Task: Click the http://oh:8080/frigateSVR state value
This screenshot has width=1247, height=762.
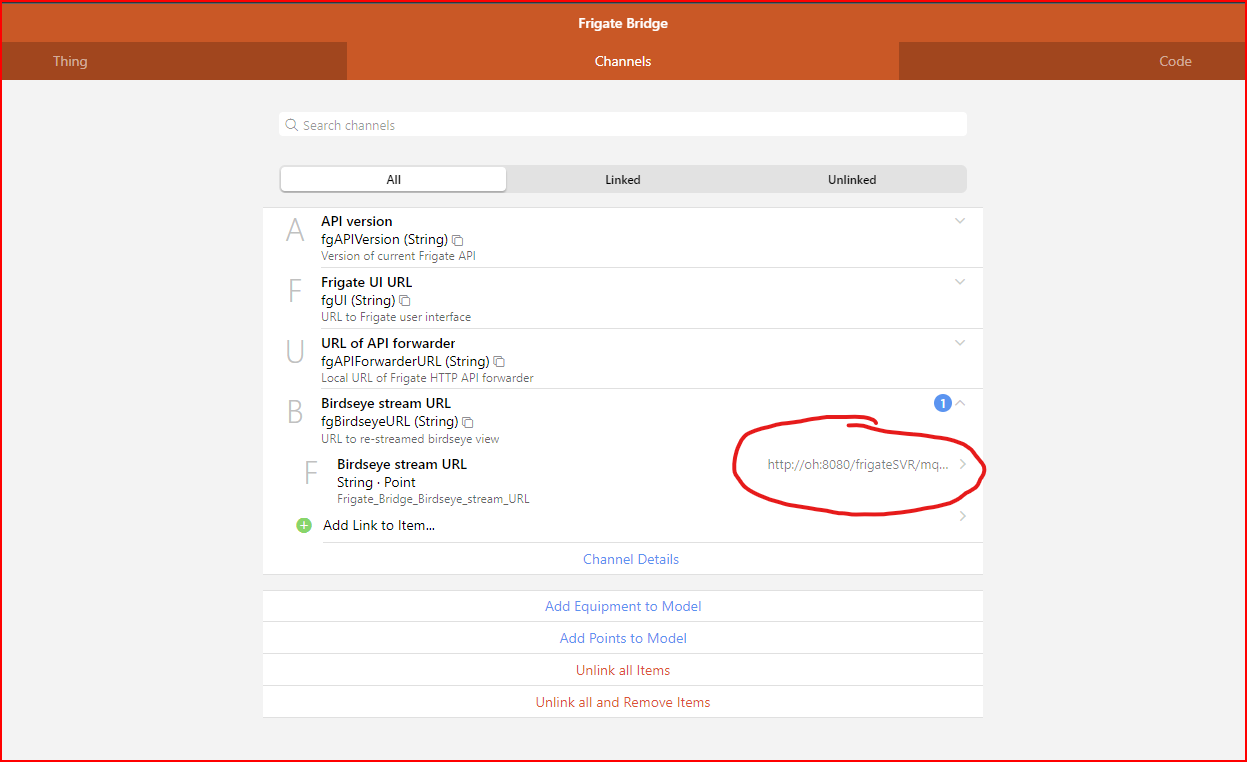Action: 858,464
